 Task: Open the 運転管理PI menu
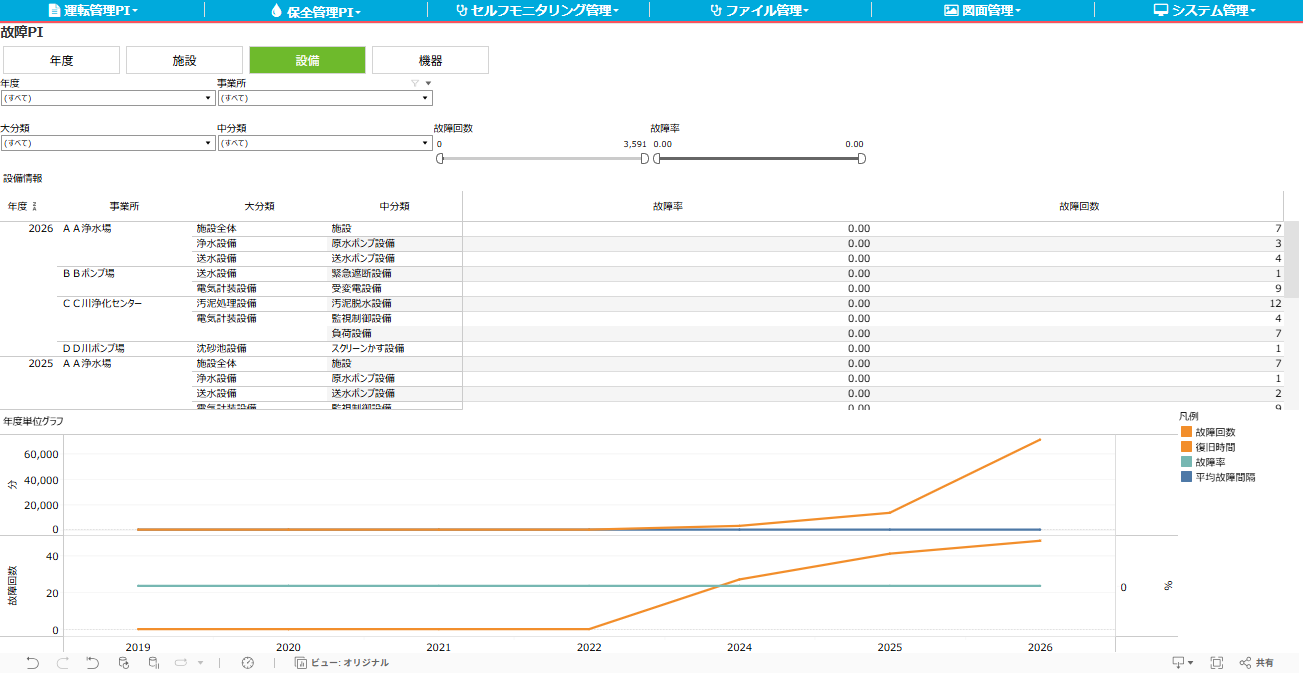click(93, 10)
